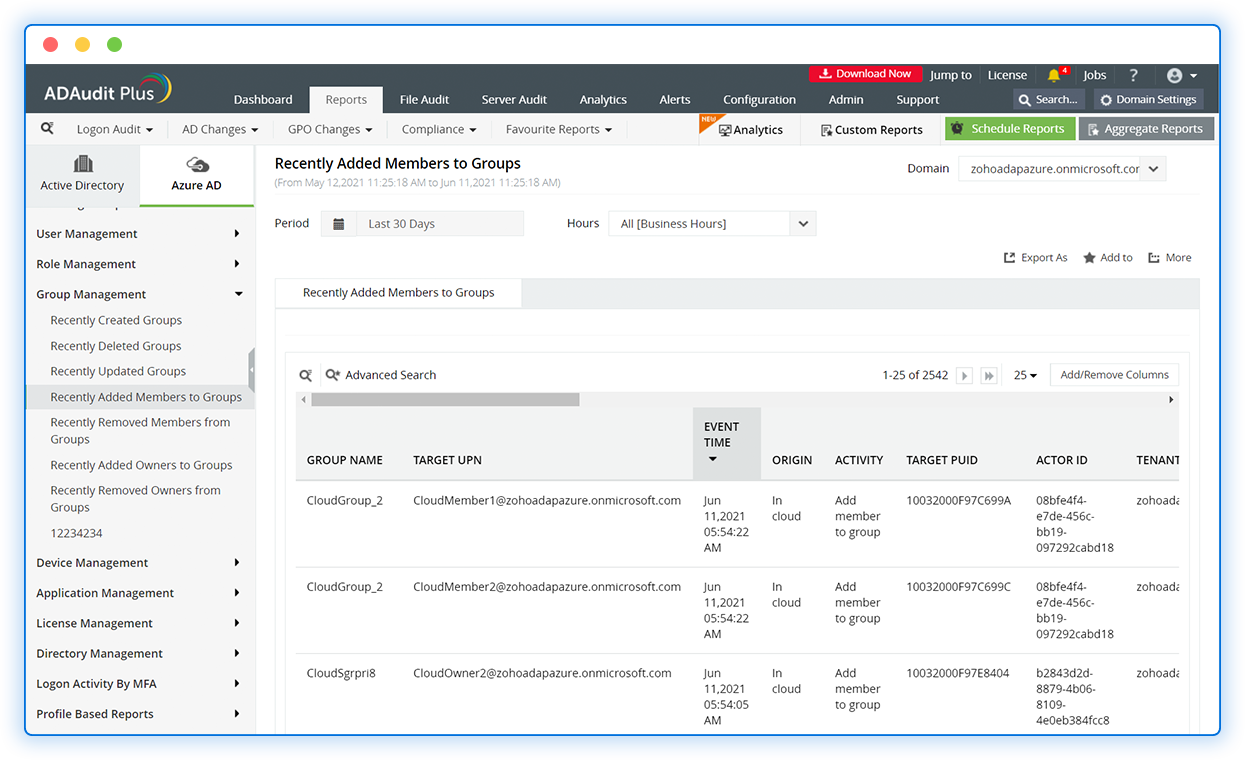The width and height of the screenshot is (1245, 760).
Task: Sort by the Event Time column
Action: (727, 443)
